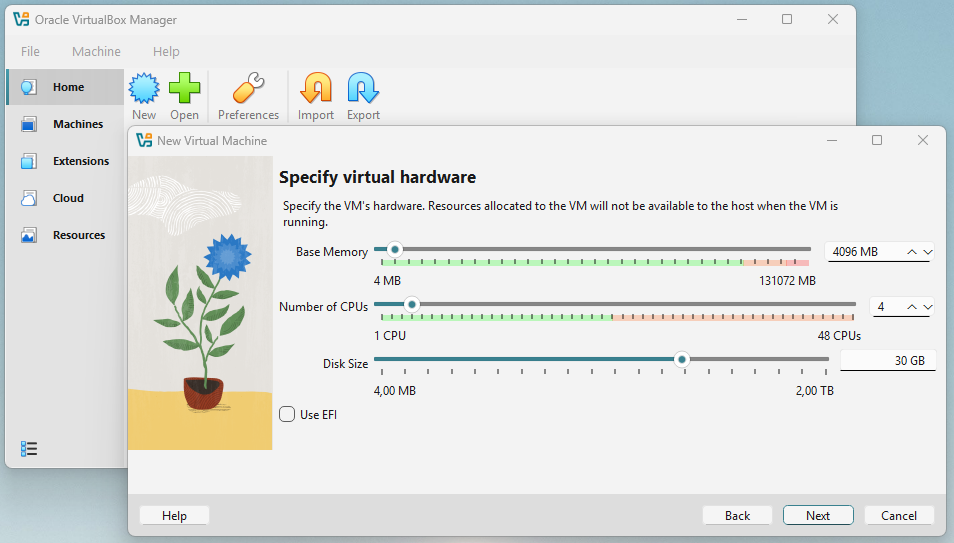Click the 1 CPU minimum label
Viewport: 954px width, 543px height.
(390, 335)
